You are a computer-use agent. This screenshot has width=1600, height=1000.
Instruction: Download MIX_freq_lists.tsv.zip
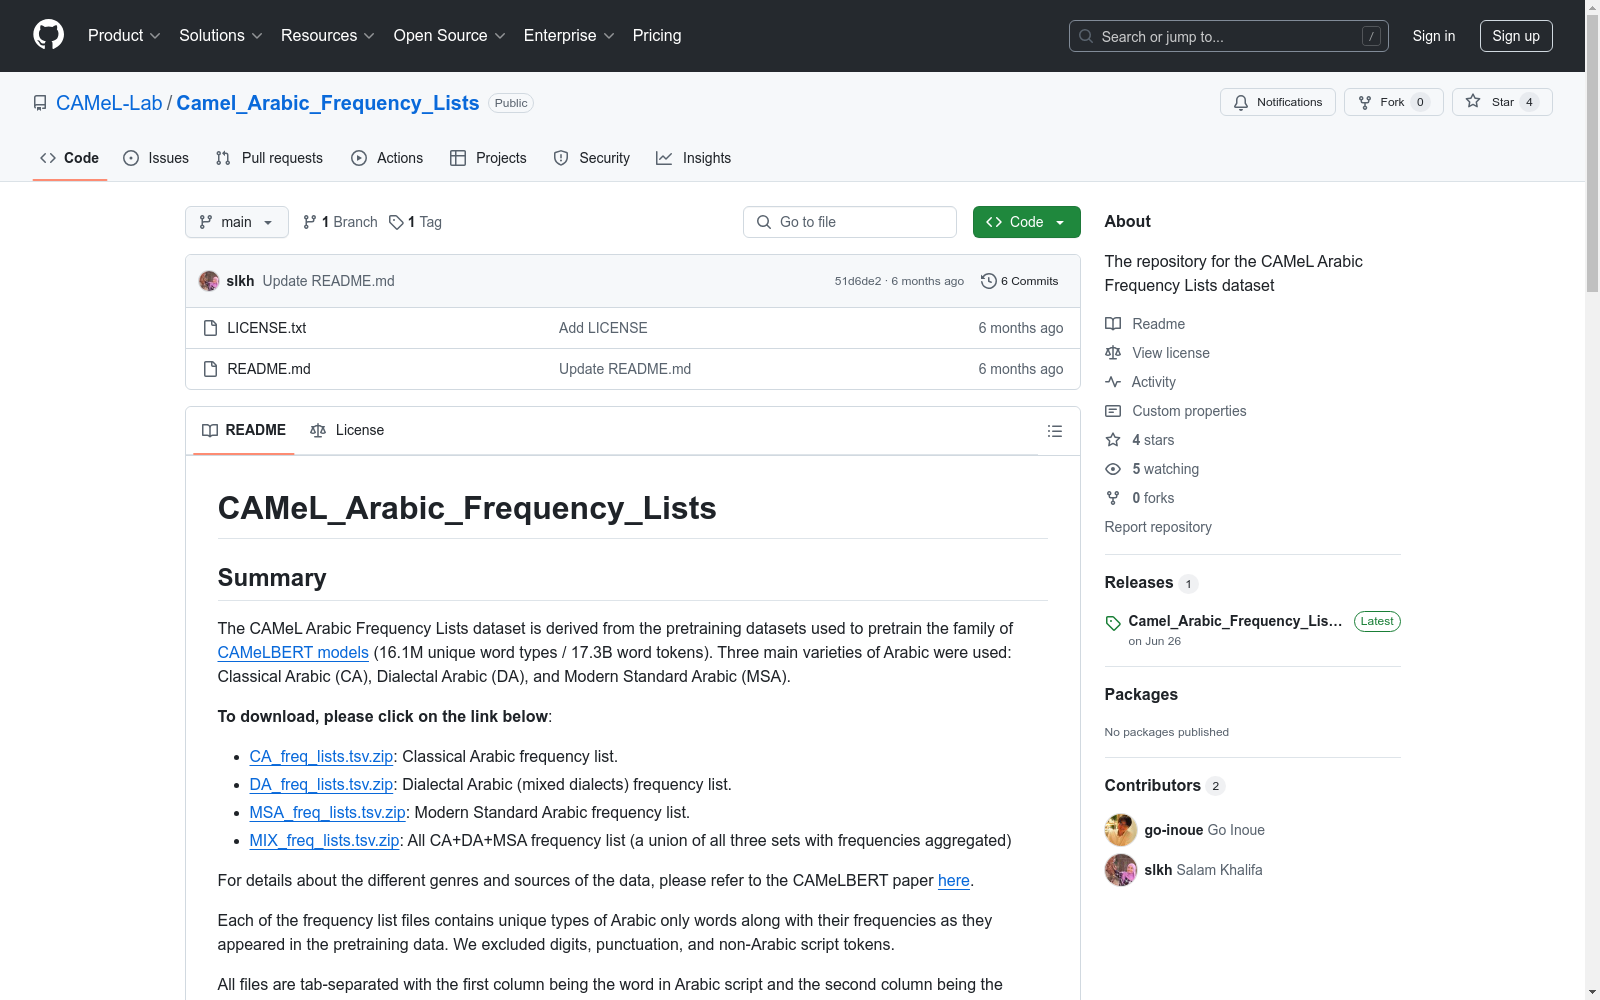click(324, 840)
